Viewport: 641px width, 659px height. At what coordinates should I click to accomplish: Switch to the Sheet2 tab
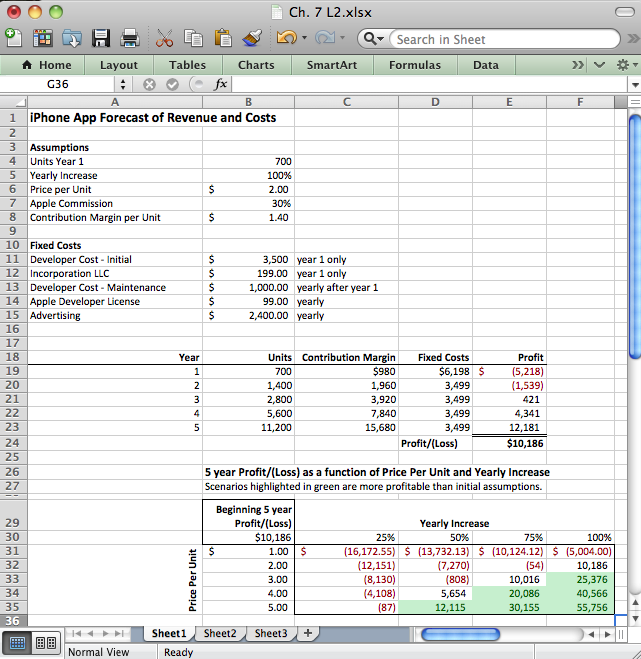pos(220,633)
